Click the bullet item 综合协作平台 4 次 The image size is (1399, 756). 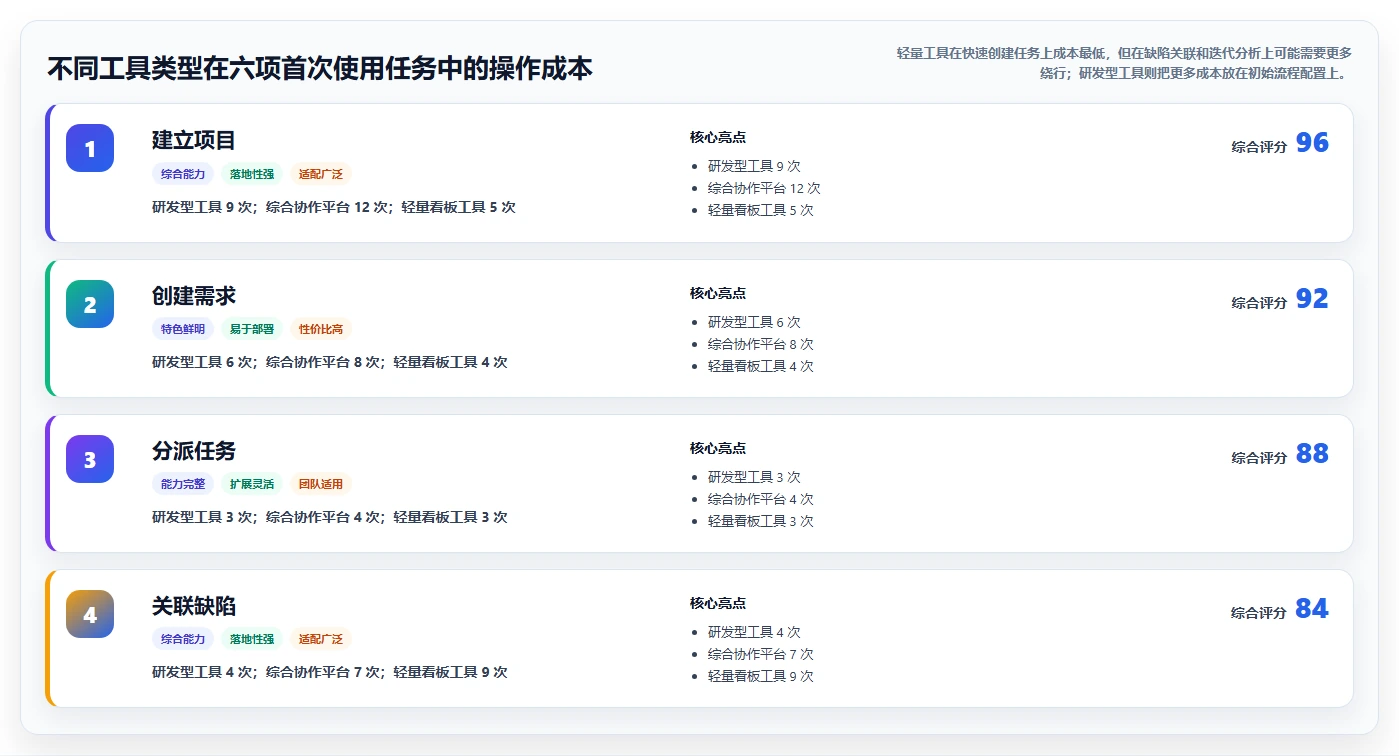[761, 499]
